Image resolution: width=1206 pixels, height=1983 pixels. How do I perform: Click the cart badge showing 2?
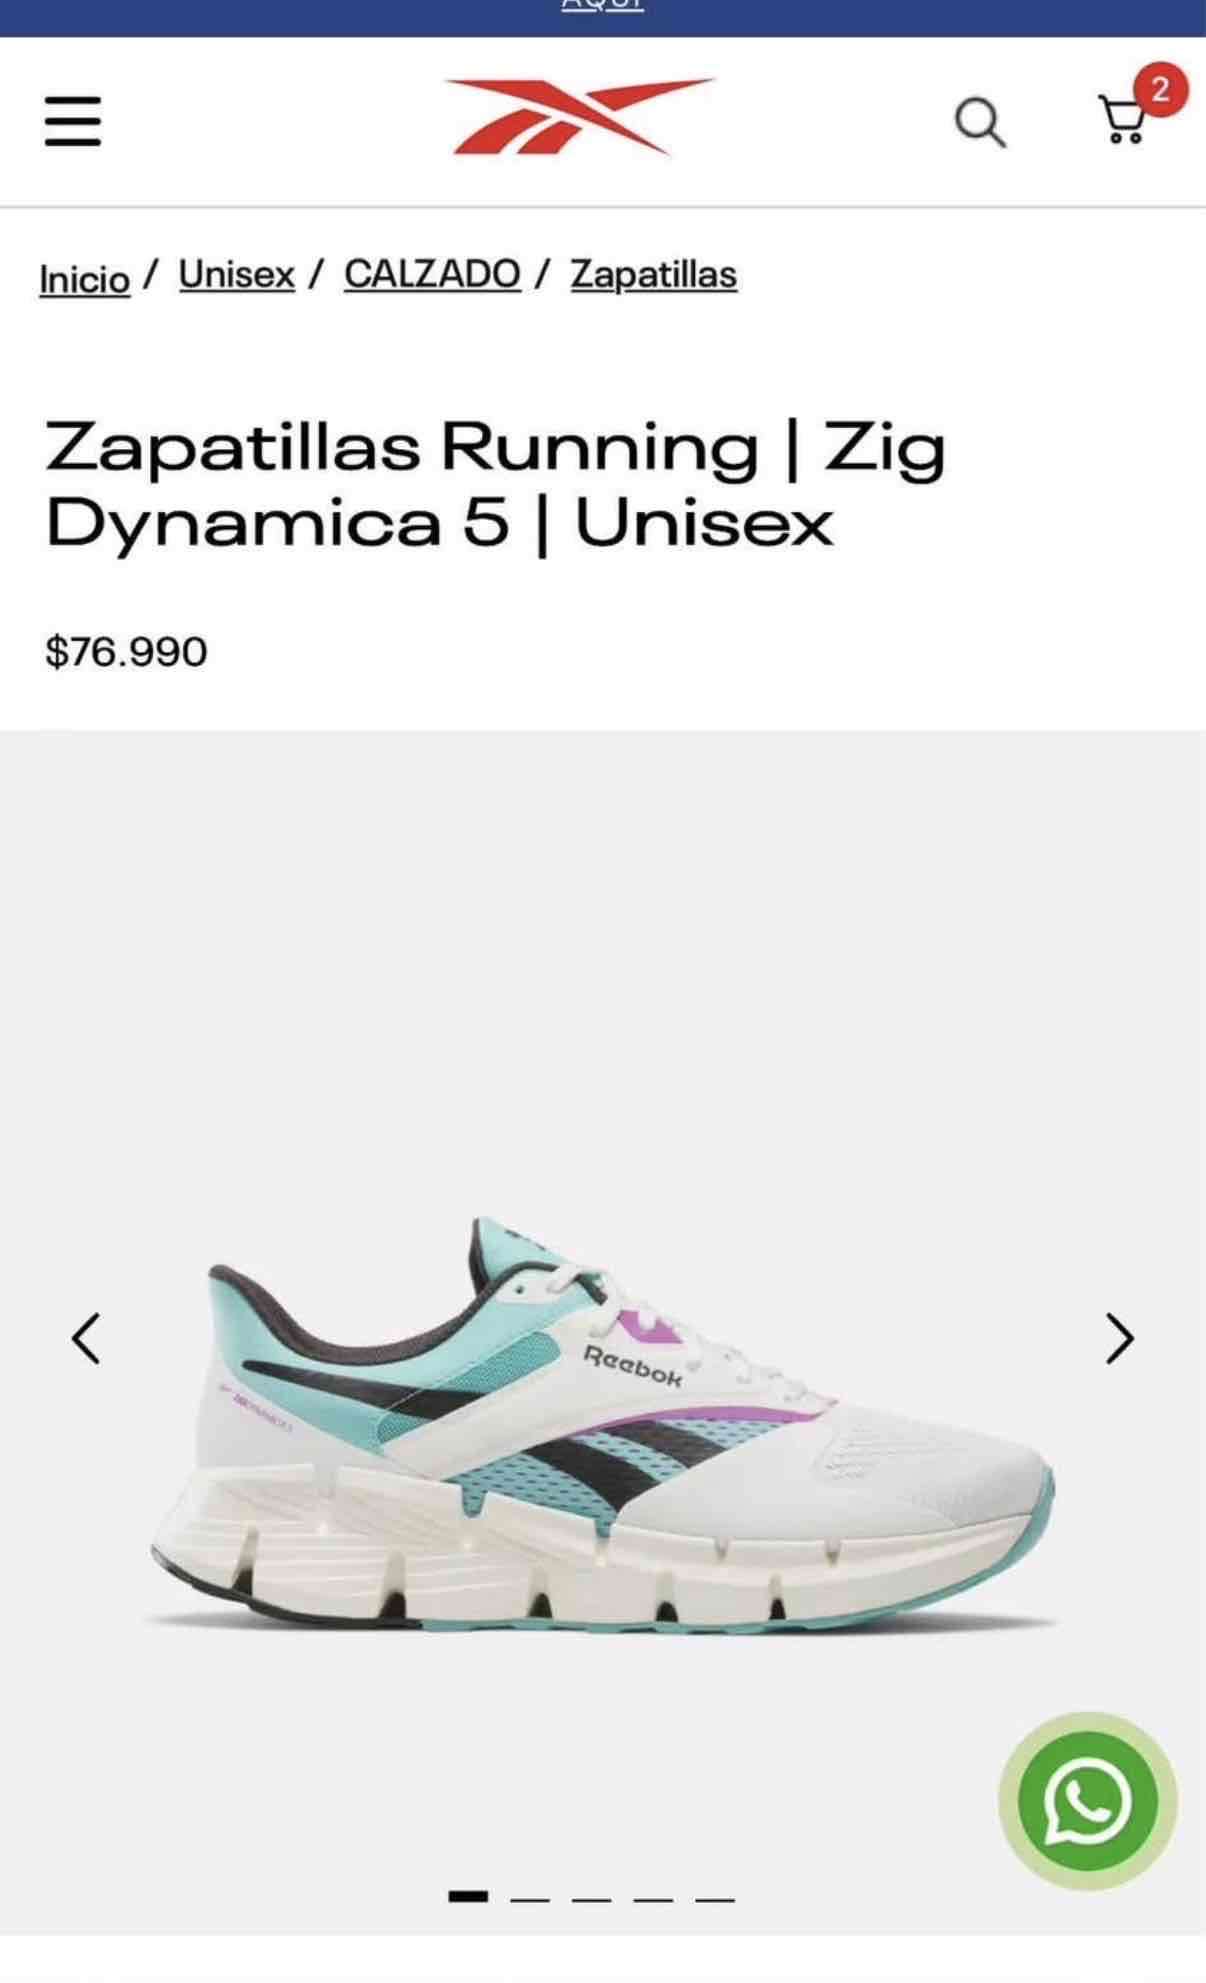1160,90
